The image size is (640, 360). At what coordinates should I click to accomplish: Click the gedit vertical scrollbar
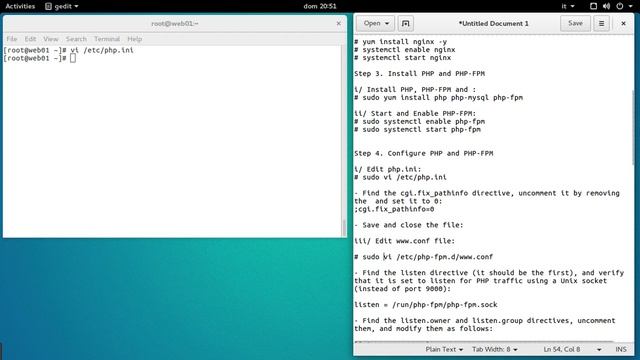pyautogui.click(x=633, y=127)
